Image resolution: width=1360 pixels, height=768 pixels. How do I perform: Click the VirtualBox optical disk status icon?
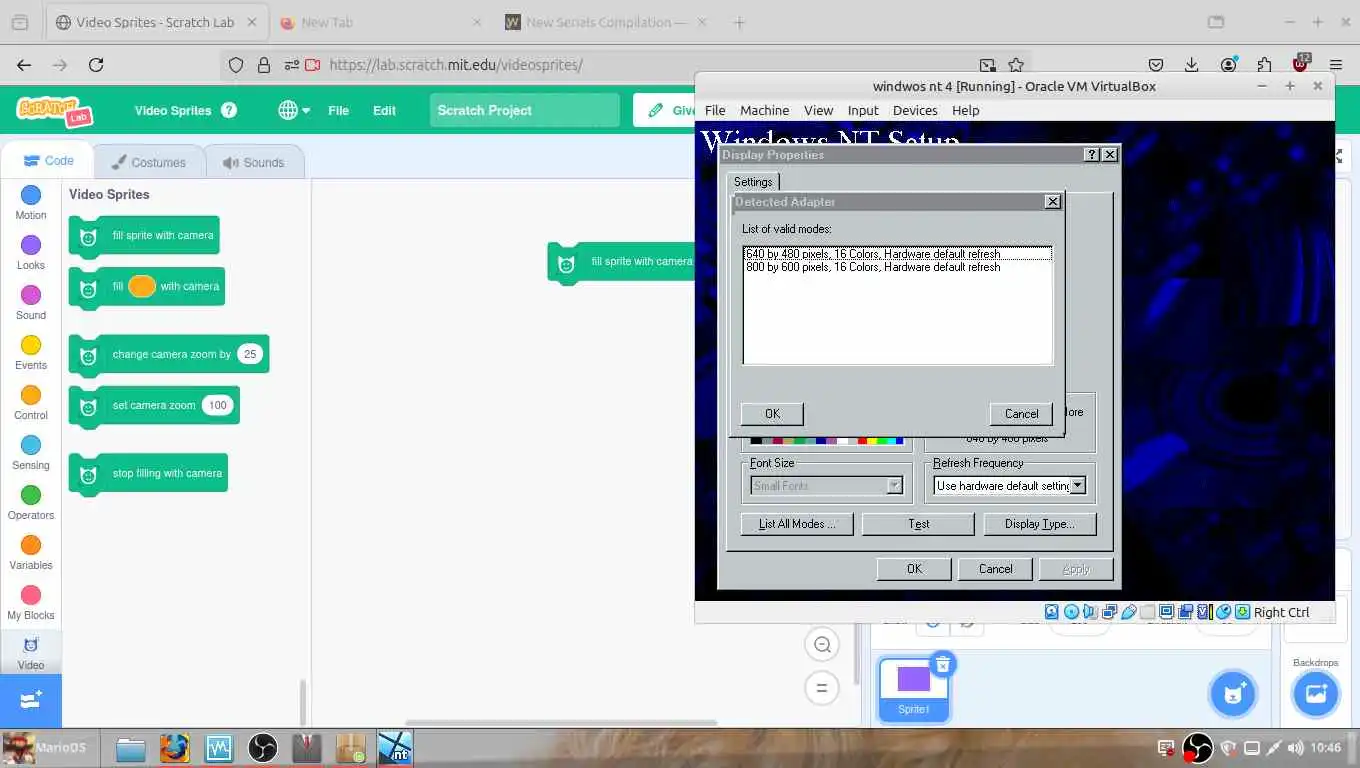coord(1071,612)
